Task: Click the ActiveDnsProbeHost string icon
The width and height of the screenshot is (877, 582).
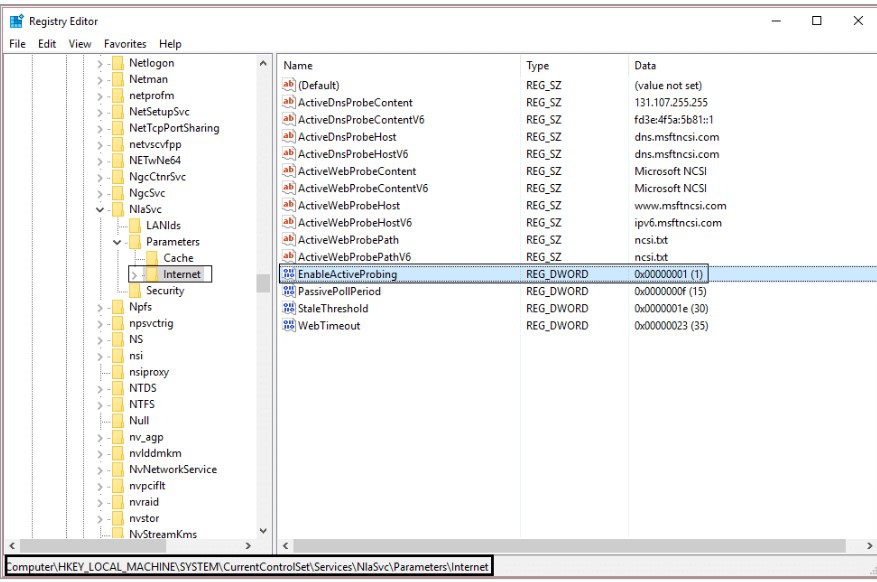Action: click(x=289, y=136)
